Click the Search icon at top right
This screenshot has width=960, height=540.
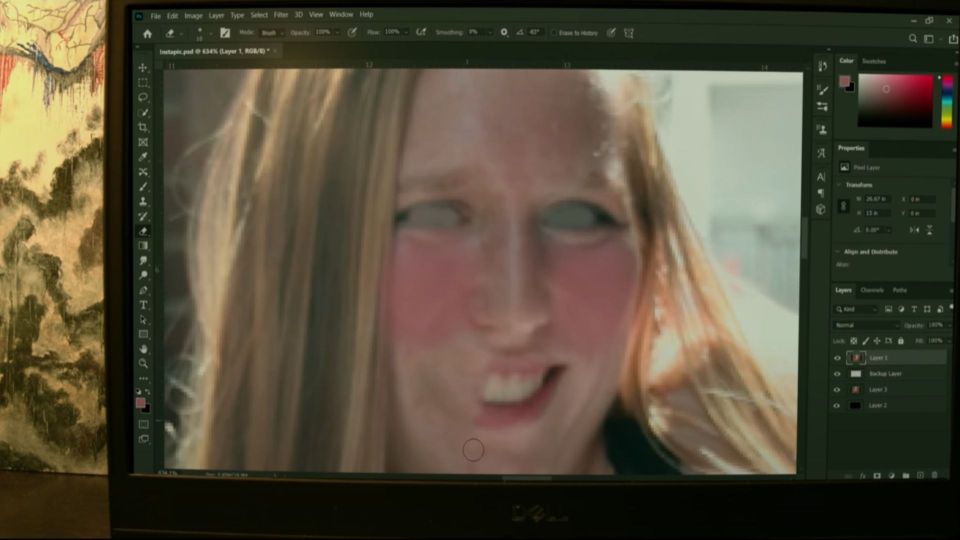(x=913, y=38)
